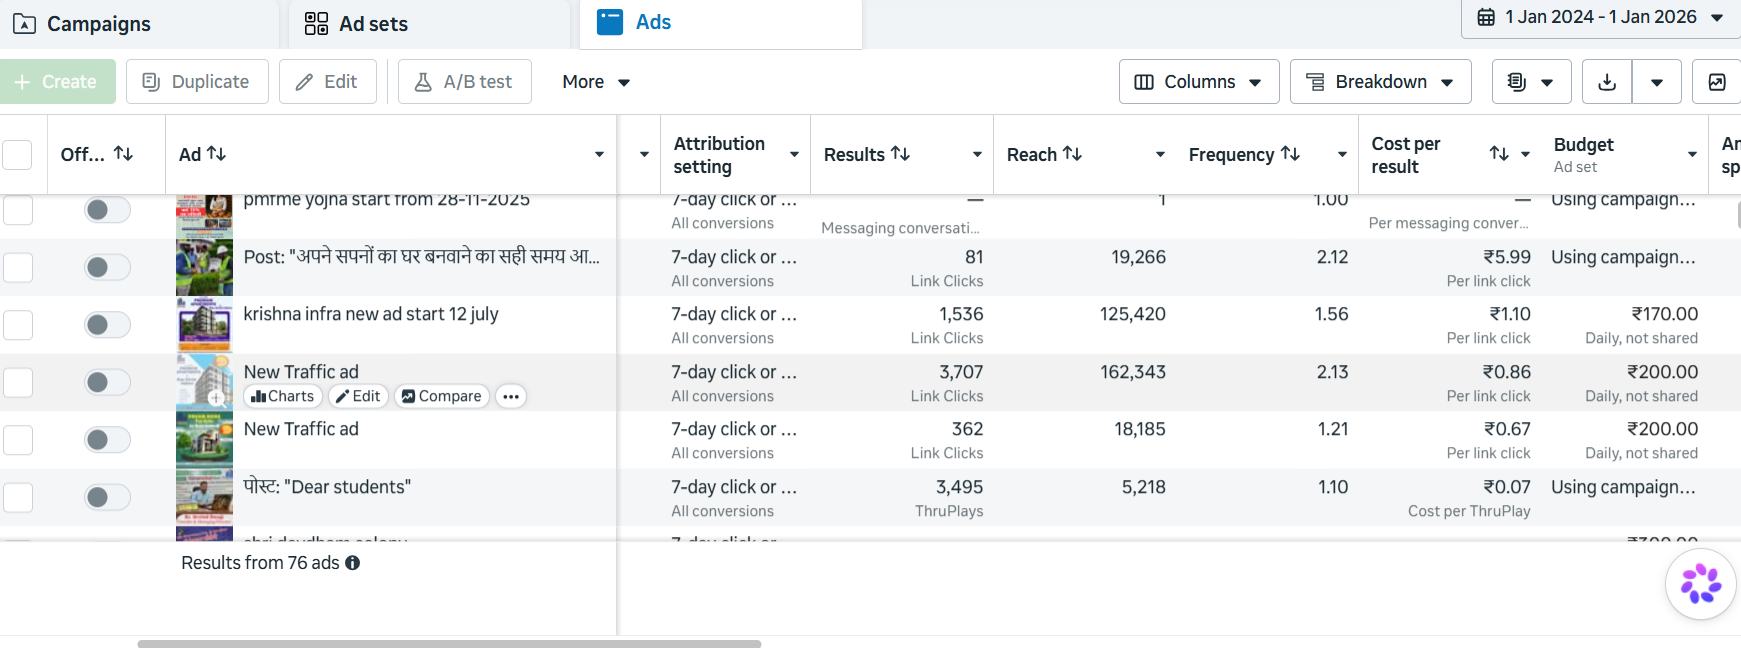This screenshot has height=648, width=1741.
Task: Toggle the New Traffic ad with 3,707 results
Action: [x=107, y=382]
